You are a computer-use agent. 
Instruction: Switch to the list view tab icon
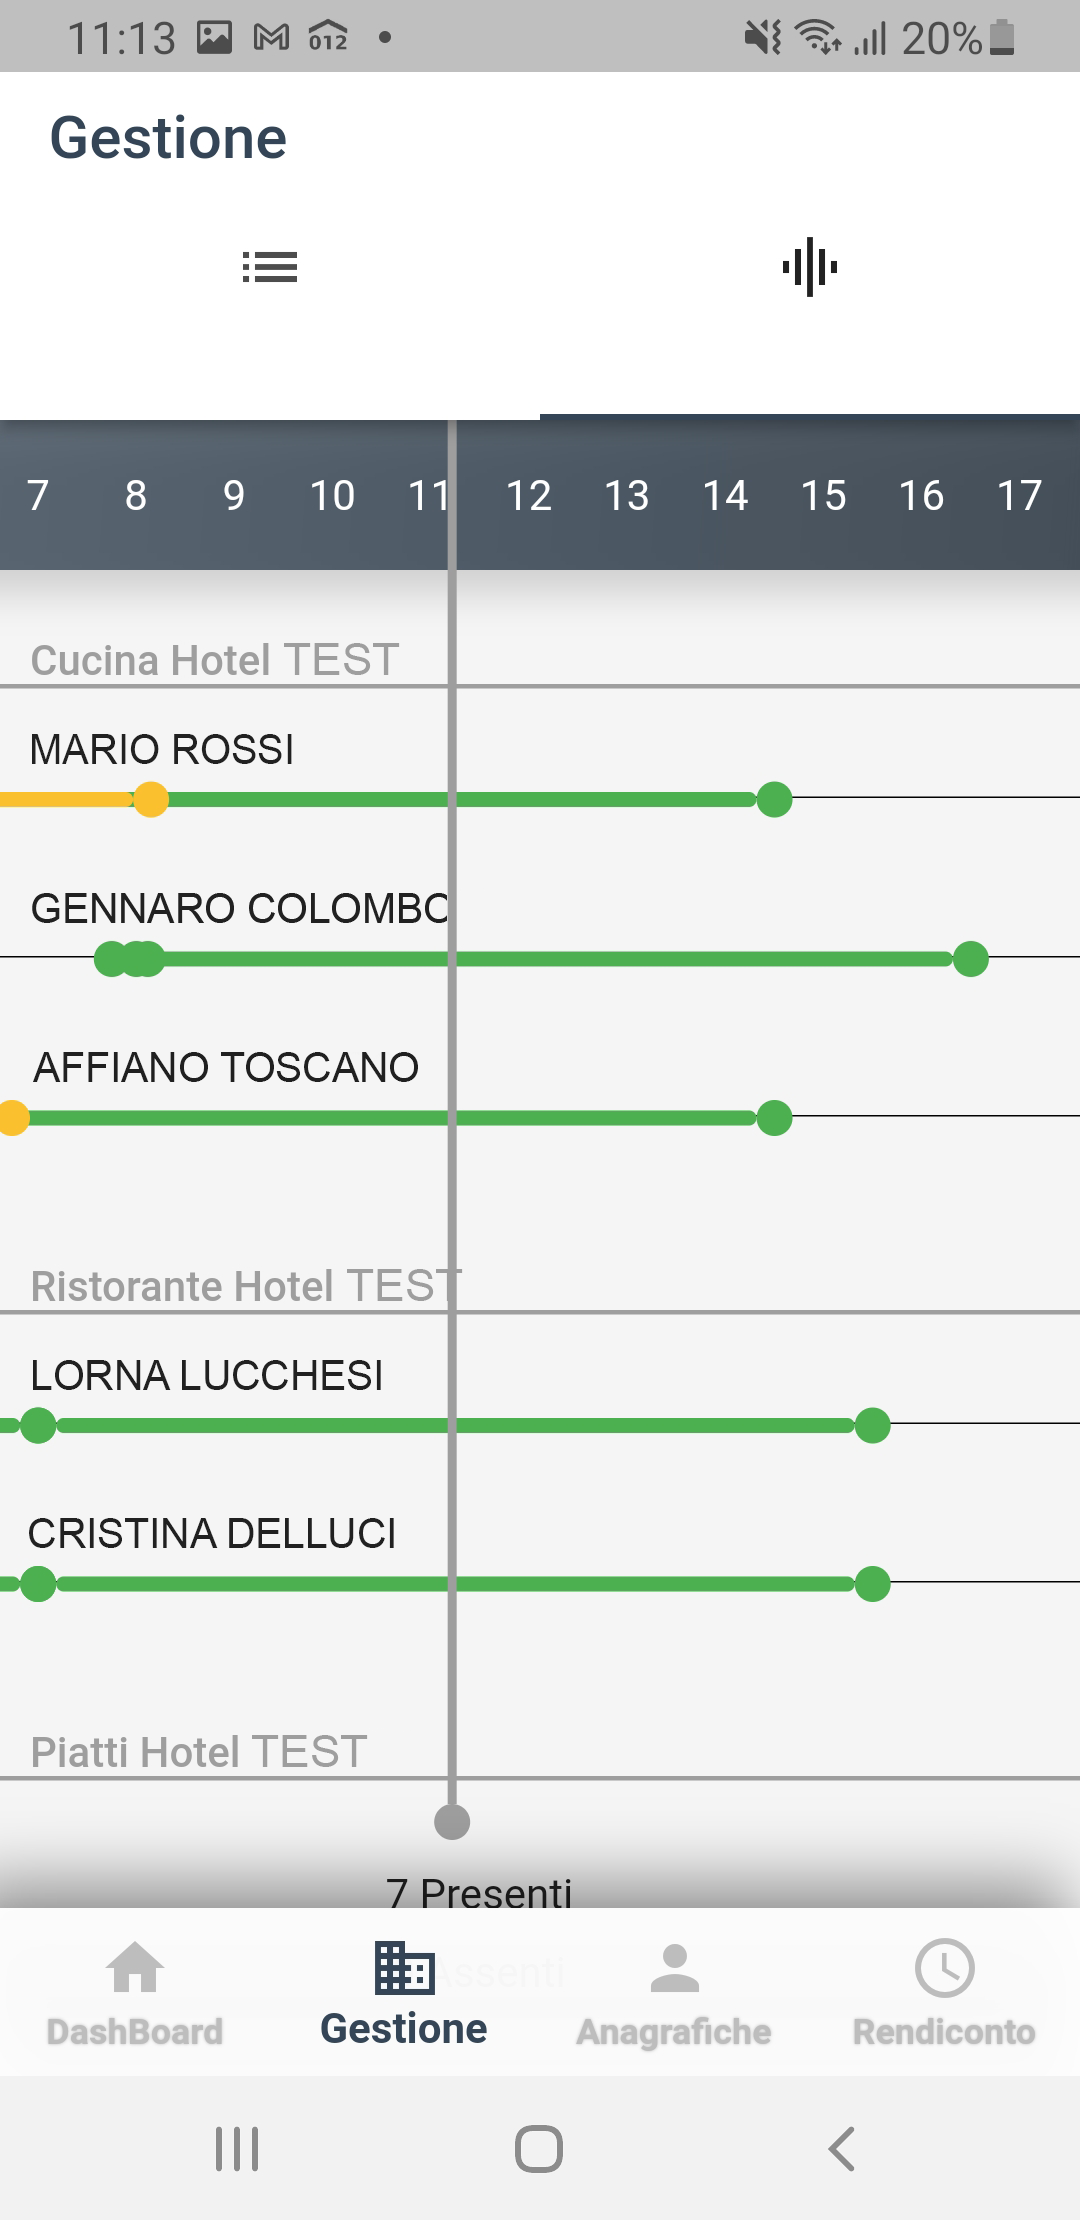[270, 267]
